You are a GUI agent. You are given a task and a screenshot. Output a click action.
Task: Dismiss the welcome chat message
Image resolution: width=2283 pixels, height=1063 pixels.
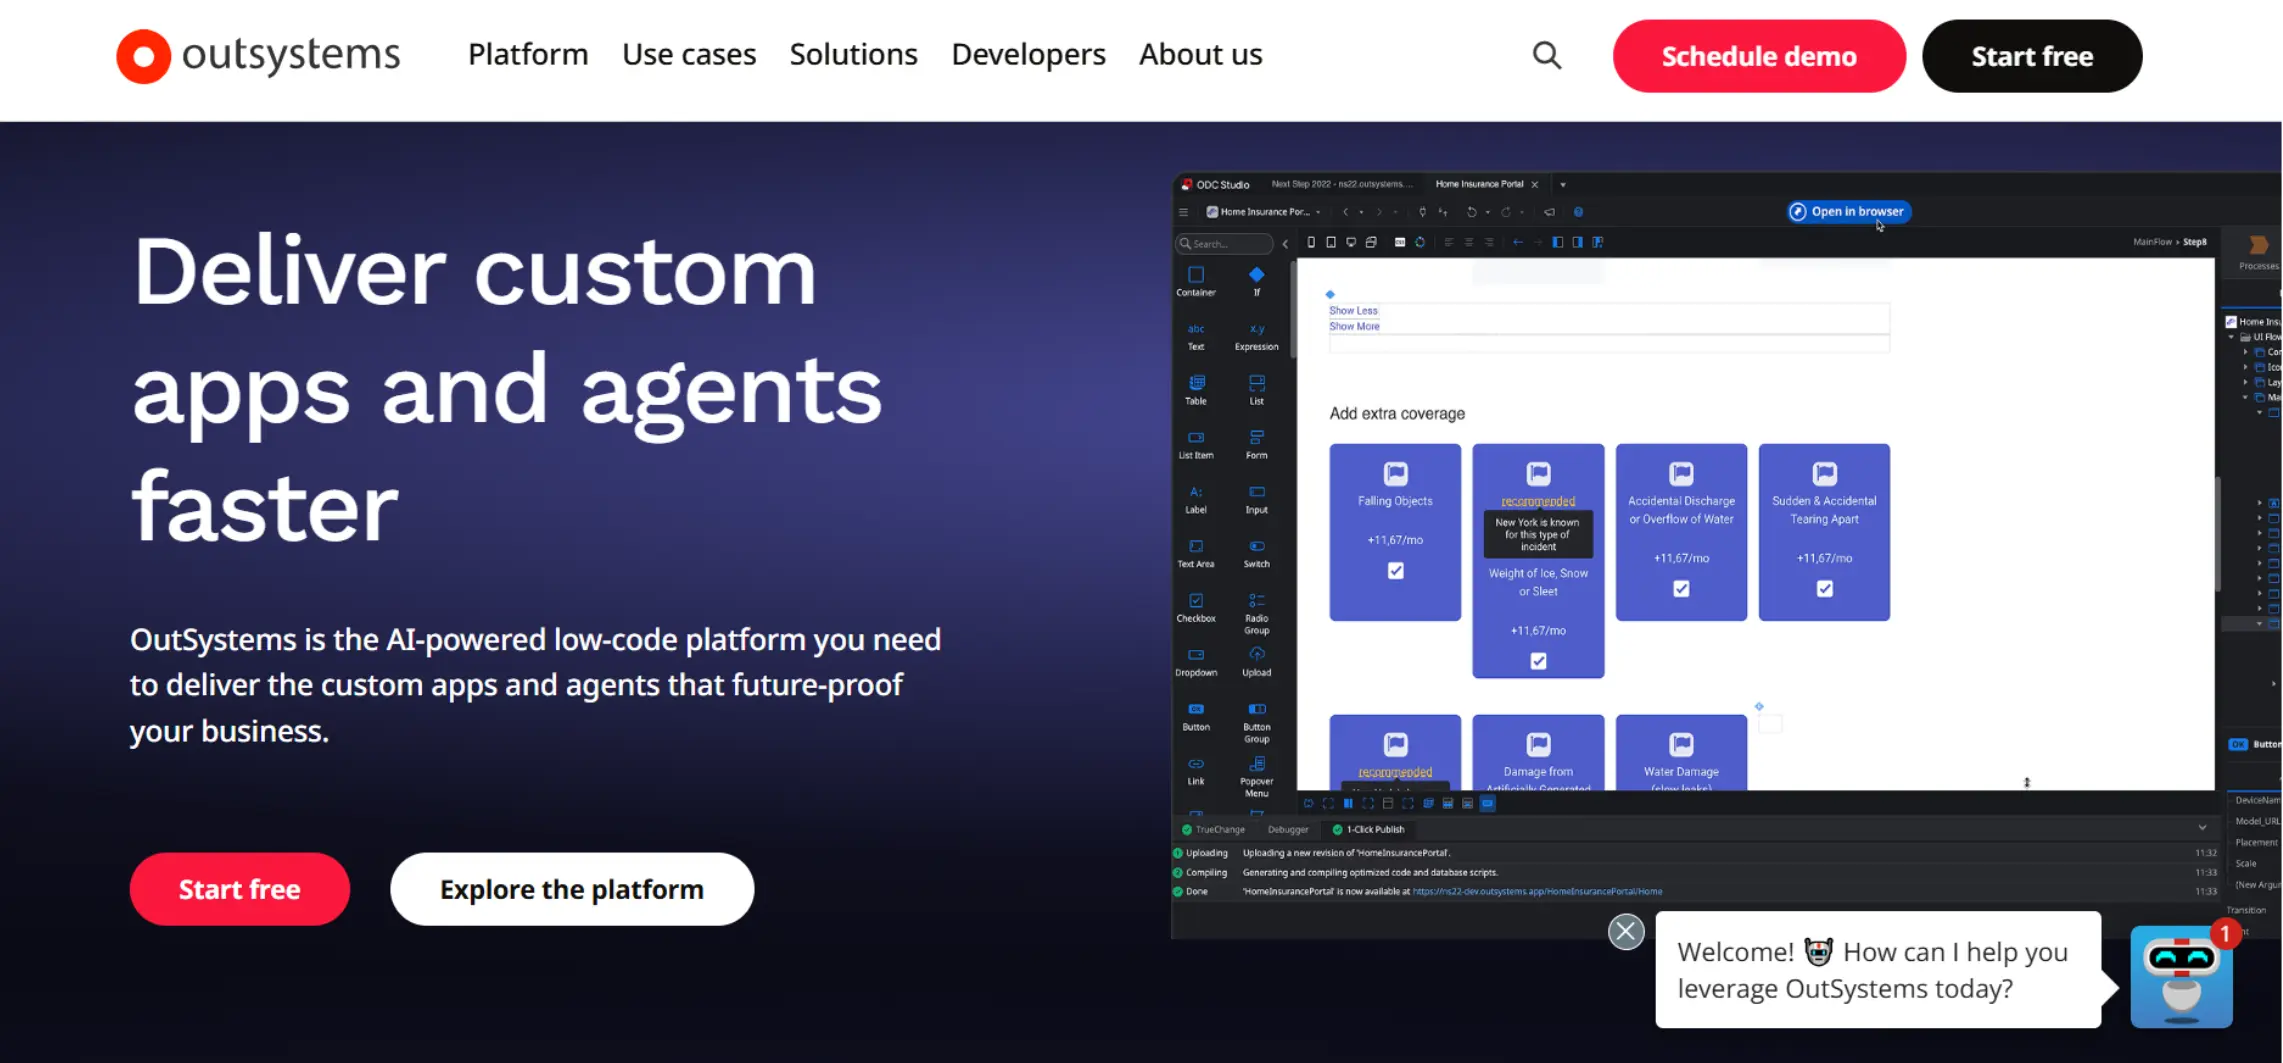pyautogui.click(x=1626, y=931)
